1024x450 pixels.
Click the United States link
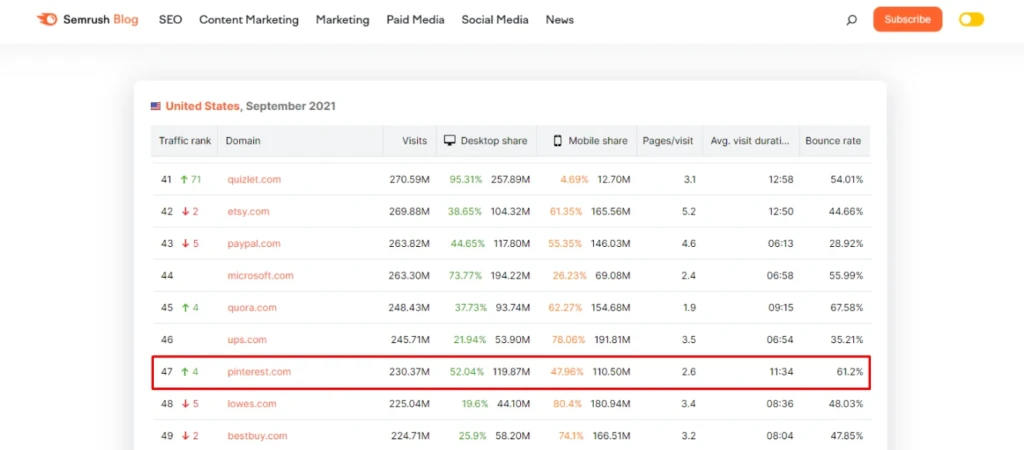pyautogui.click(x=202, y=106)
